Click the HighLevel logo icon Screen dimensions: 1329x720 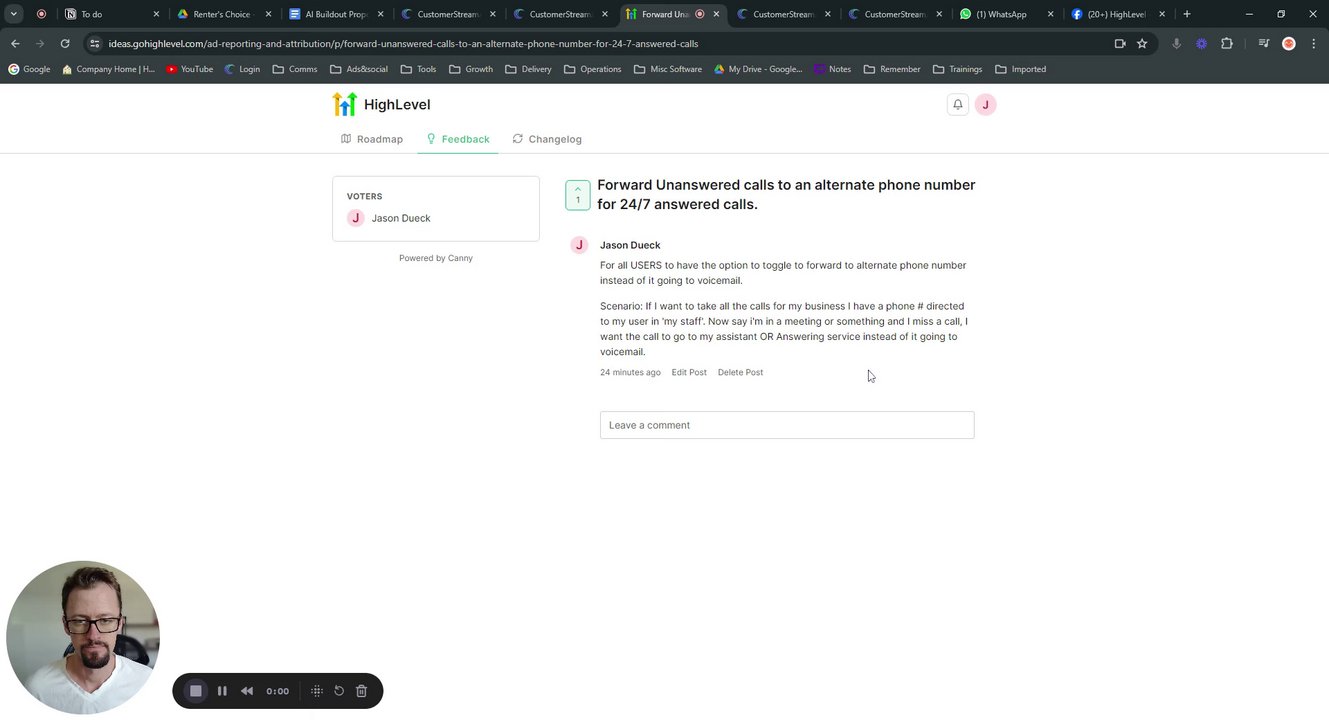(x=344, y=104)
